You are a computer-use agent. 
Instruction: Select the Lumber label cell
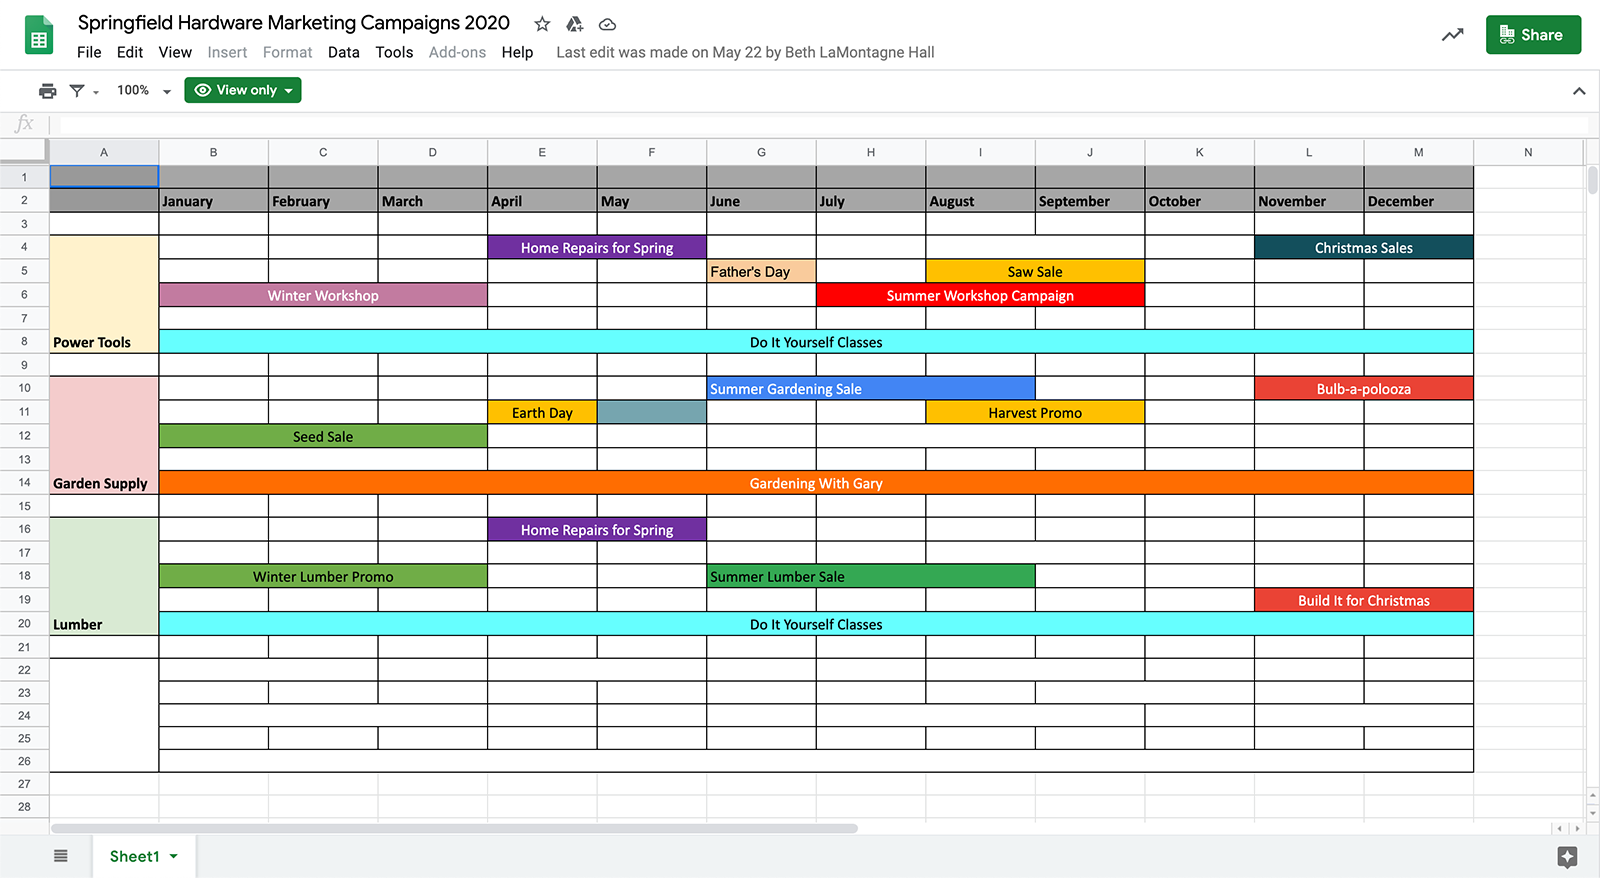tap(104, 576)
